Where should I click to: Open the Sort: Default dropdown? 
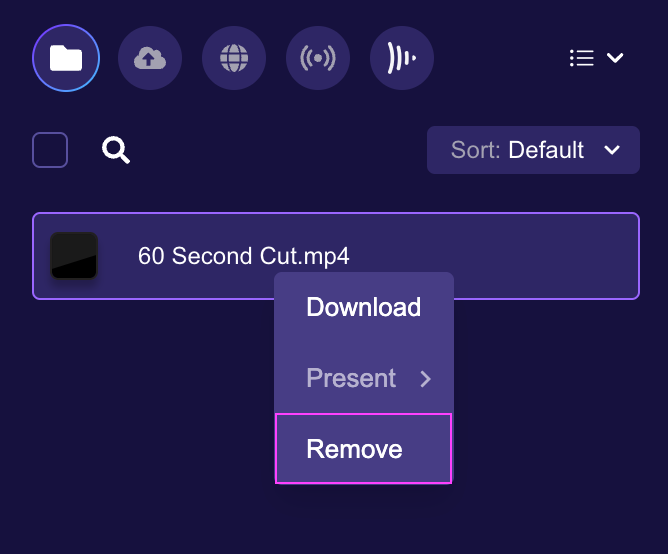coord(533,150)
